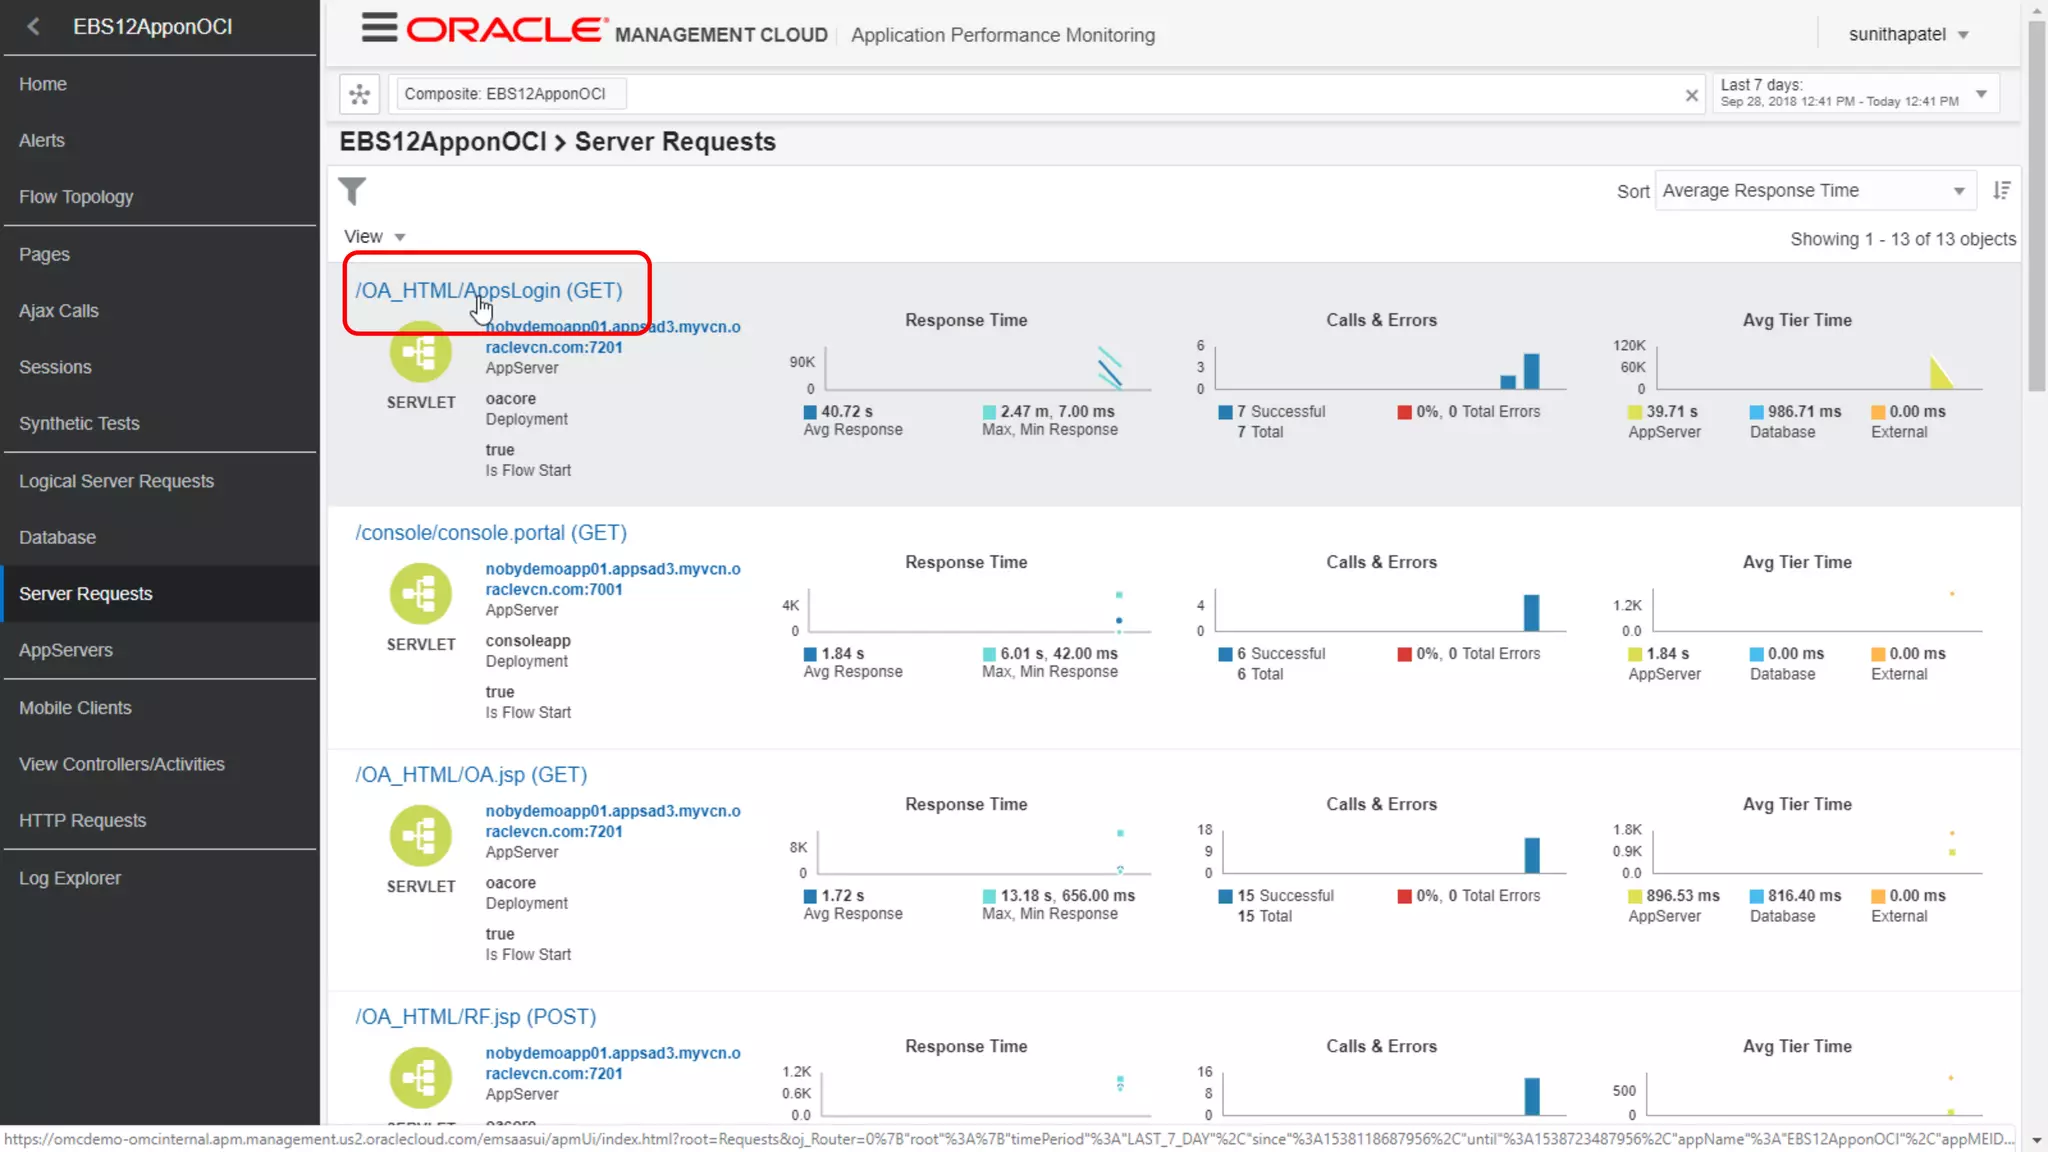Open console.portal appserver link port 7001
Image resolution: width=2048 pixels, height=1152 pixels.
click(612, 579)
